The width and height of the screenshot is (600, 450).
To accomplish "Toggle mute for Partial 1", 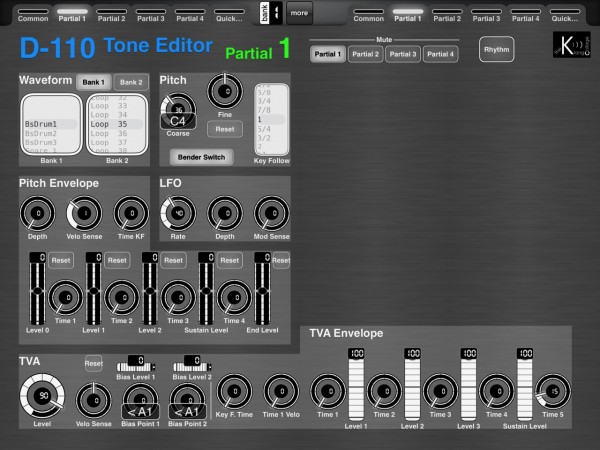I will tap(328, 54).
